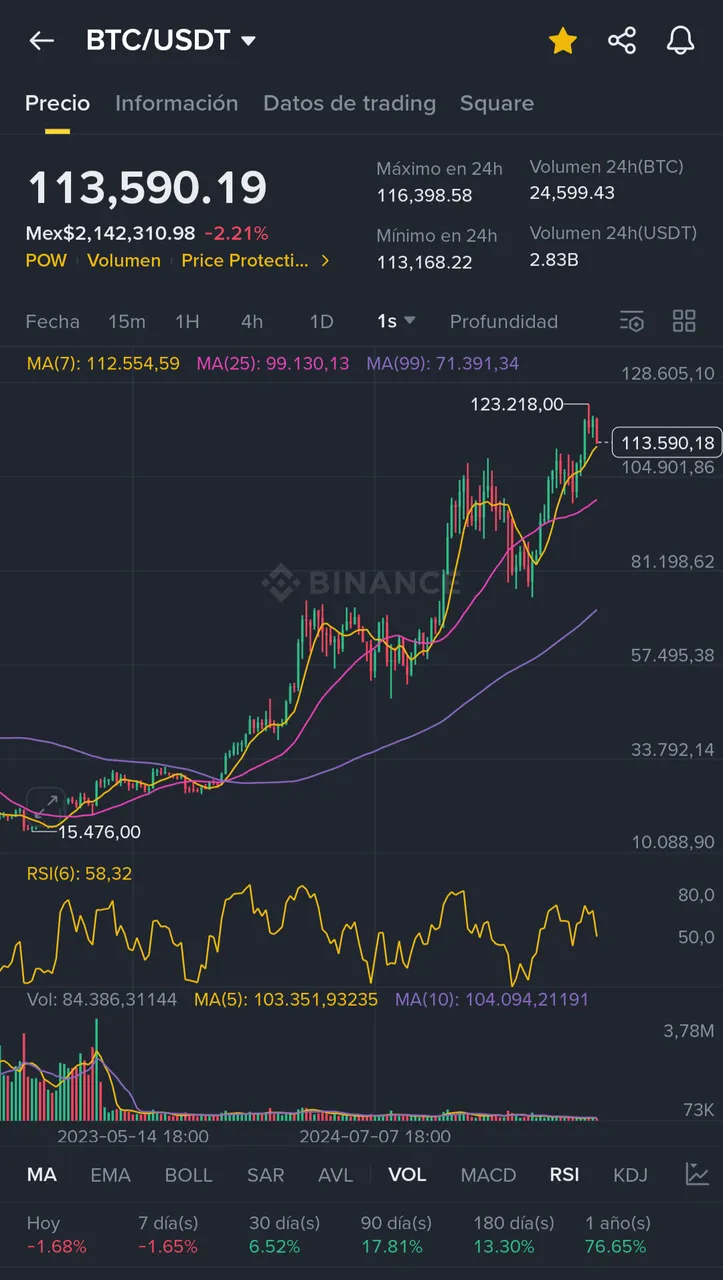Tap the MA(99) value label
Viewport: 723px width, 1280px height.
[x=443, y=364]
